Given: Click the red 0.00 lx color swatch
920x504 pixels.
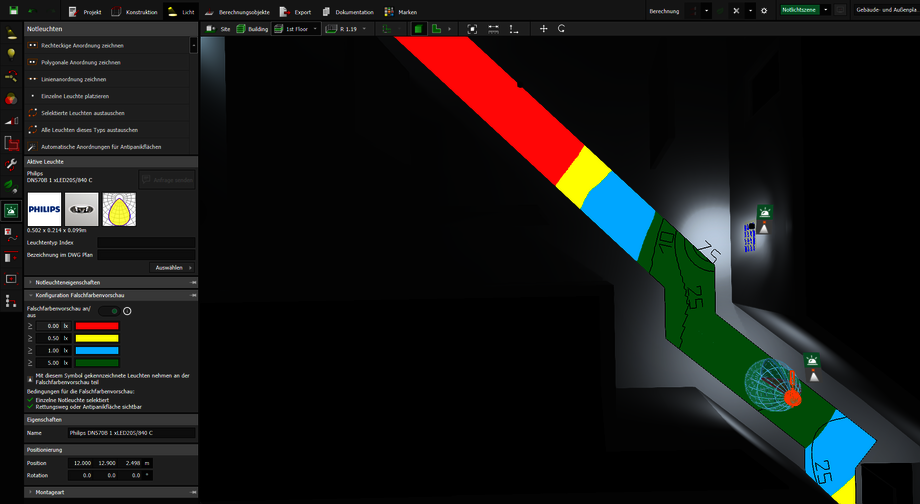Looking at the screenshot, I should tap(97, 326).
